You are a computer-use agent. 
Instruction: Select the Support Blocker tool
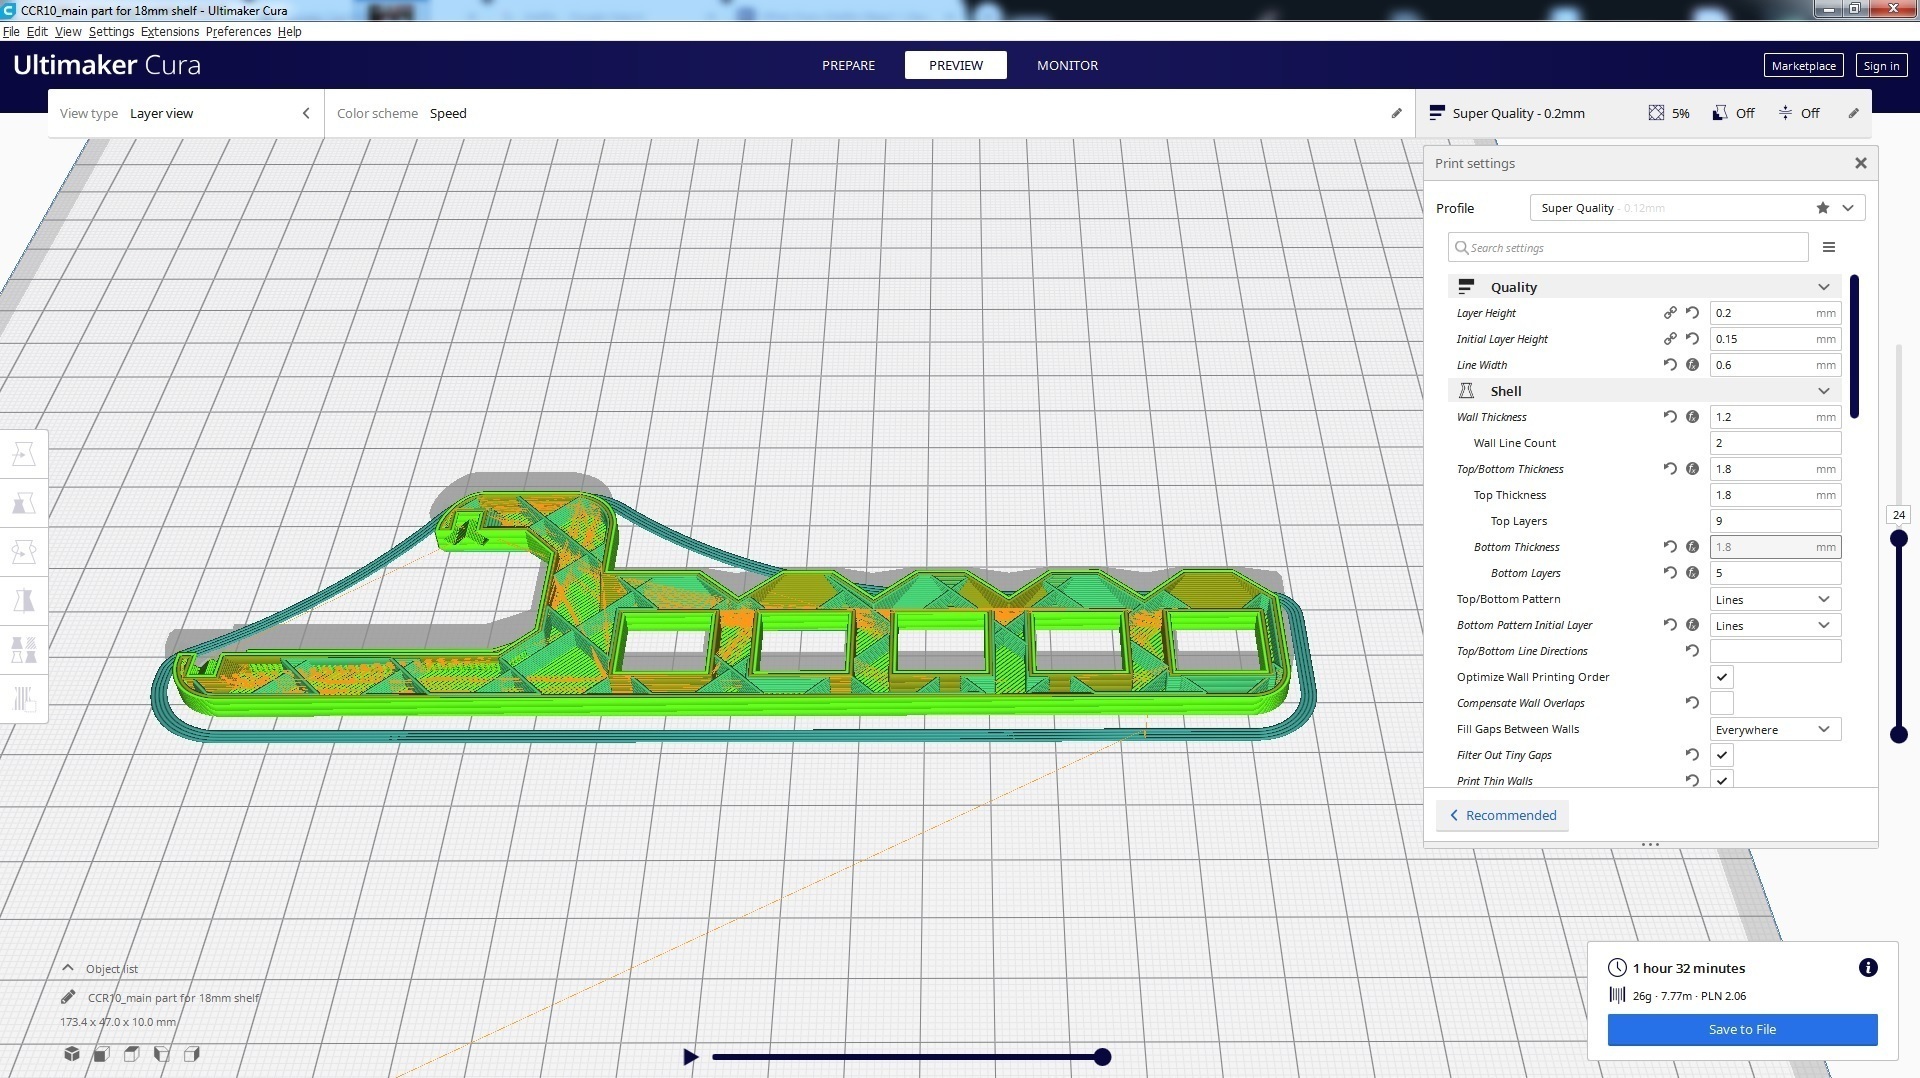pos(24,697)
